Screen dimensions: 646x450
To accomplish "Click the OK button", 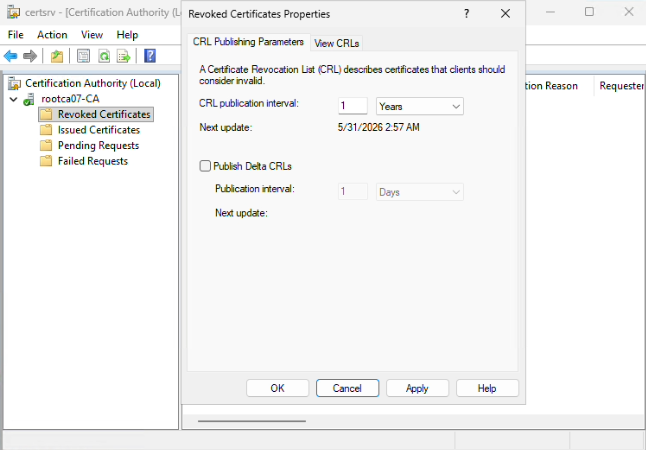I will coord(277,388).
